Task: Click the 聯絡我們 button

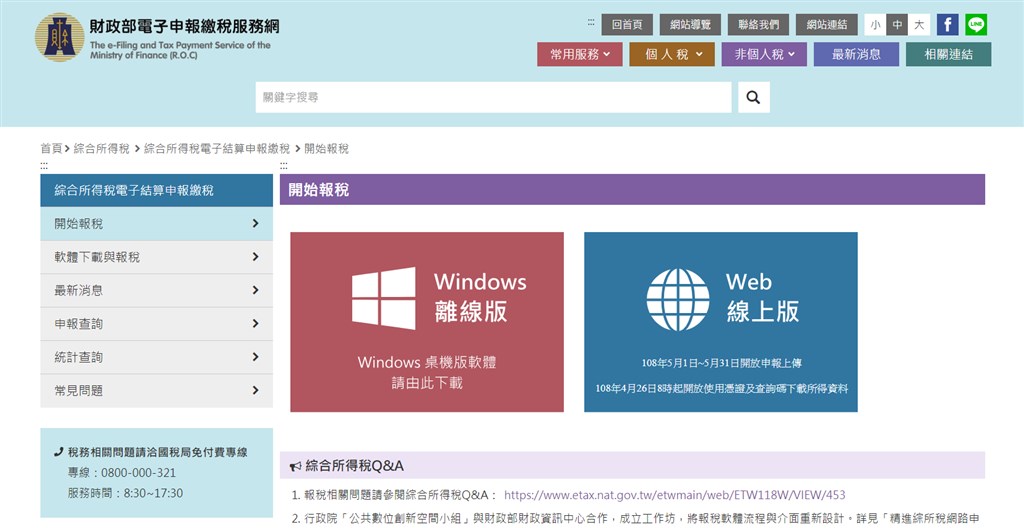Action: point(758,25)
